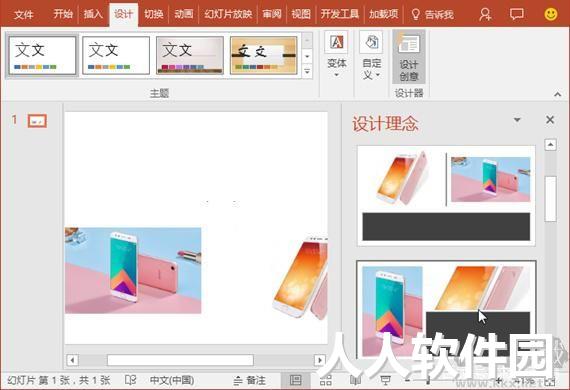Image resolution: width=570 pixels, height=390 pixels.
Task: Click the spell-check book icon in the status bar
Action: click(130, 380)
